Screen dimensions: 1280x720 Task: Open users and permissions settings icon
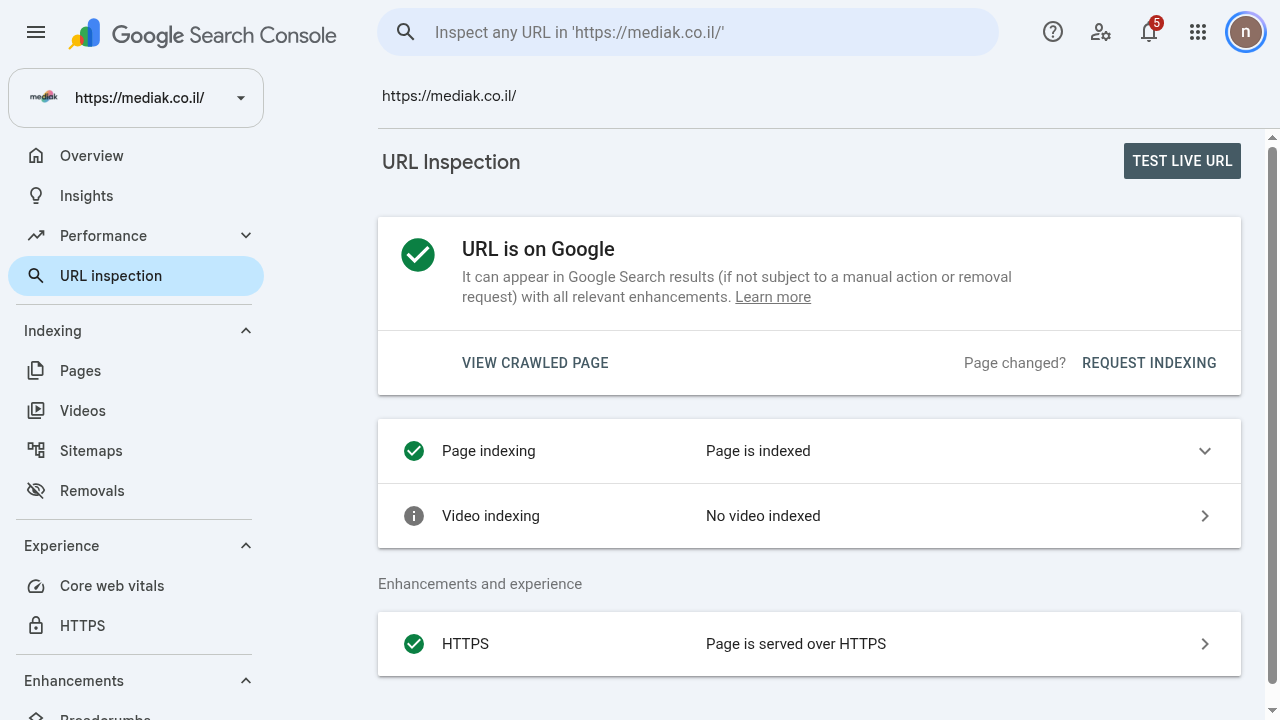coord(1101,32)
